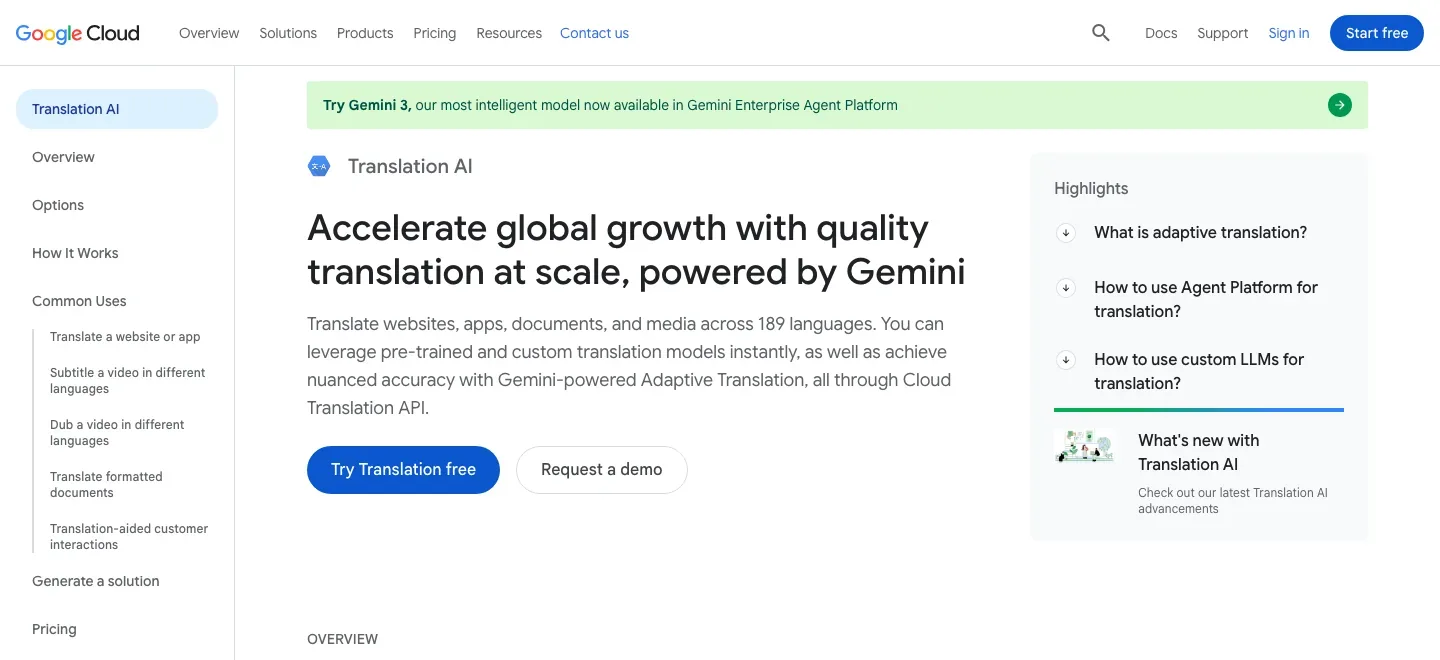Open 'Dub a video in different languages'
The width and height of the screenshot is (1440, 660).
coord(117,433)
